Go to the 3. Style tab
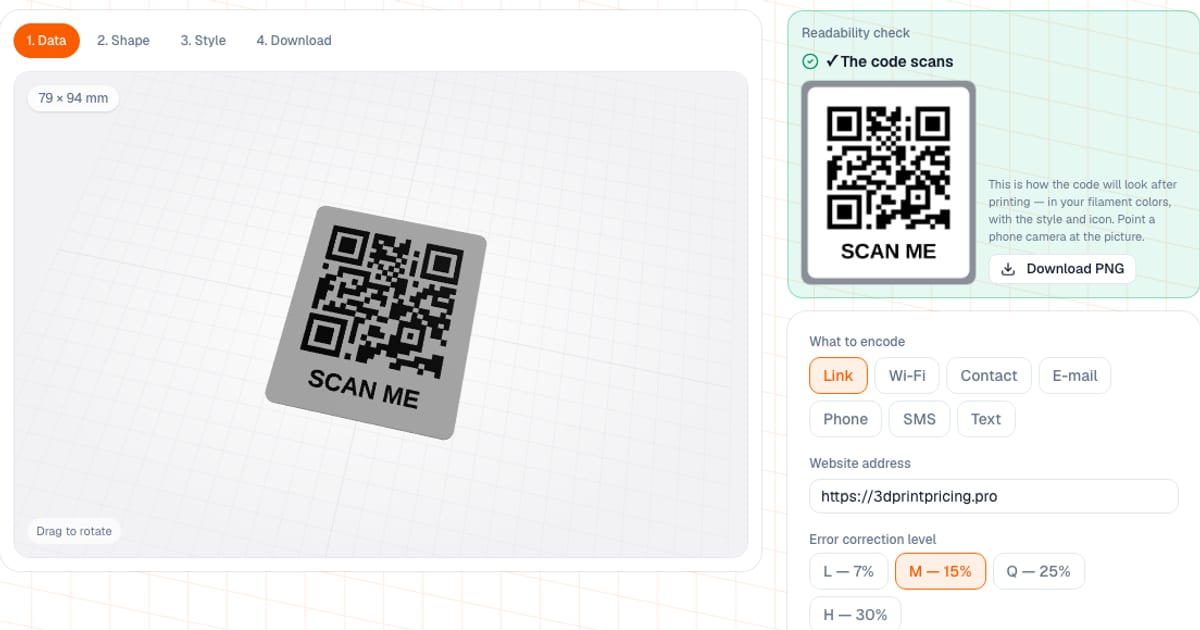 pyautogui.click(x=203, y=41)
